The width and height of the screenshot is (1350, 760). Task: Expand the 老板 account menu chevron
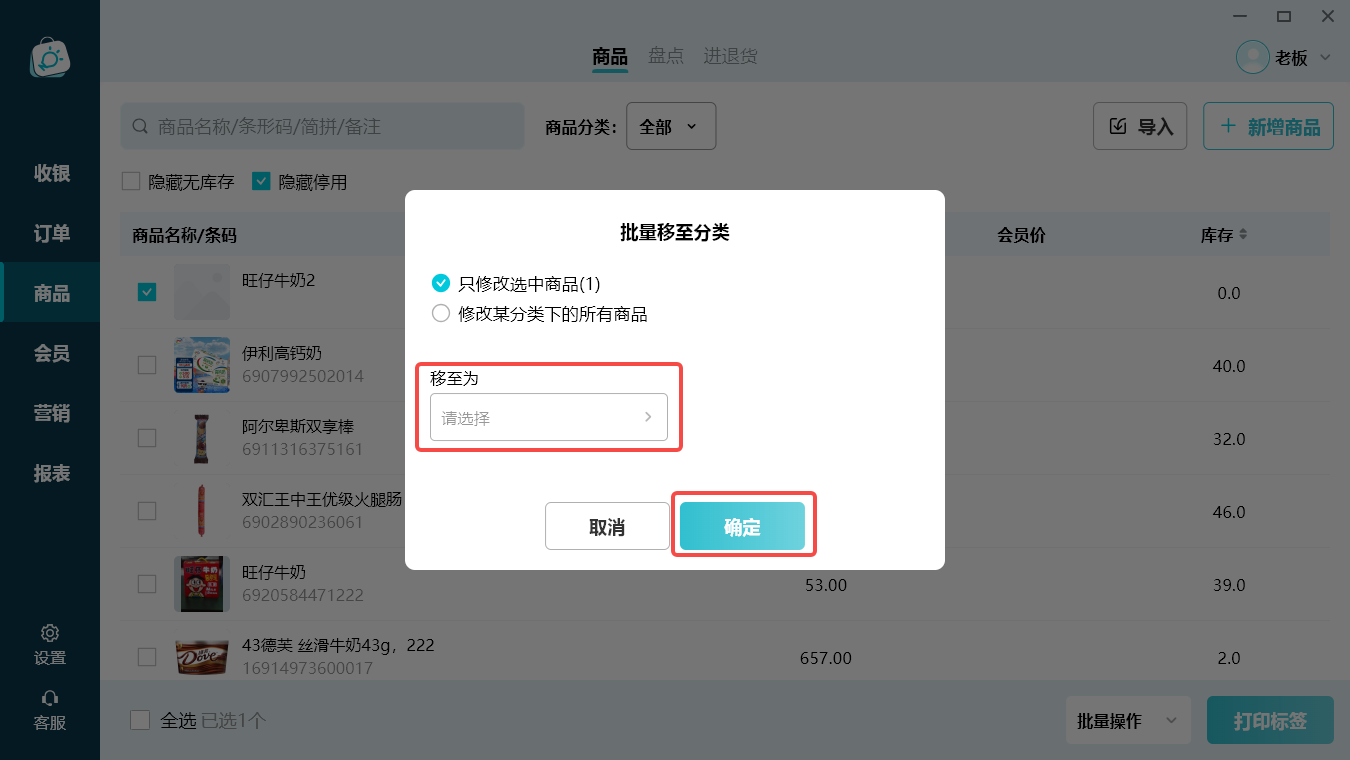(1325, 57)
